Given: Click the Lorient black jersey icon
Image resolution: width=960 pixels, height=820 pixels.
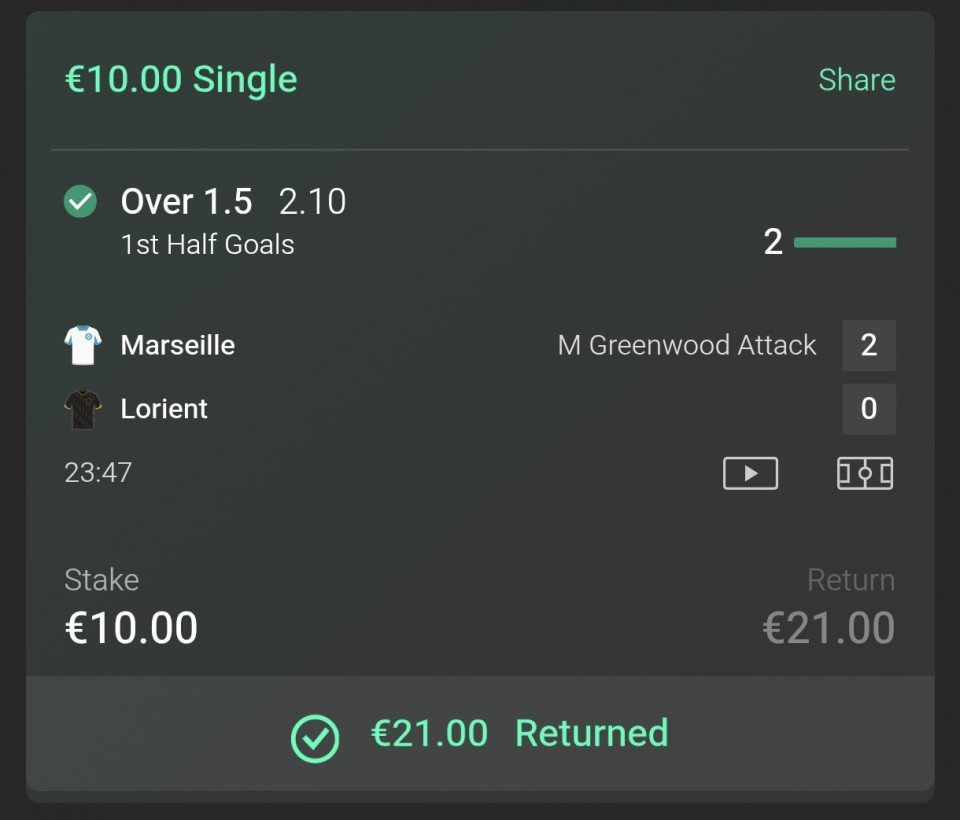Looking at the screenshot, I should click(83, 409).
